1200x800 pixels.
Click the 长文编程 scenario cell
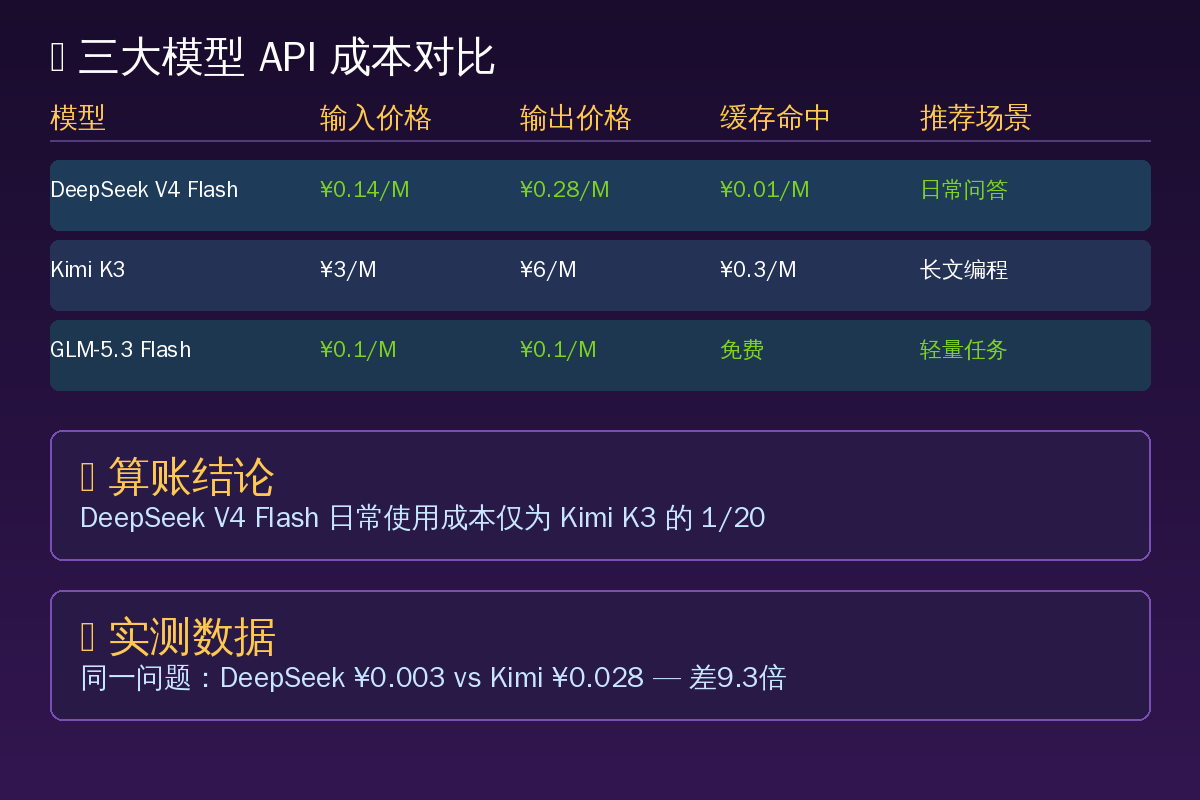(x=964, y=270)
